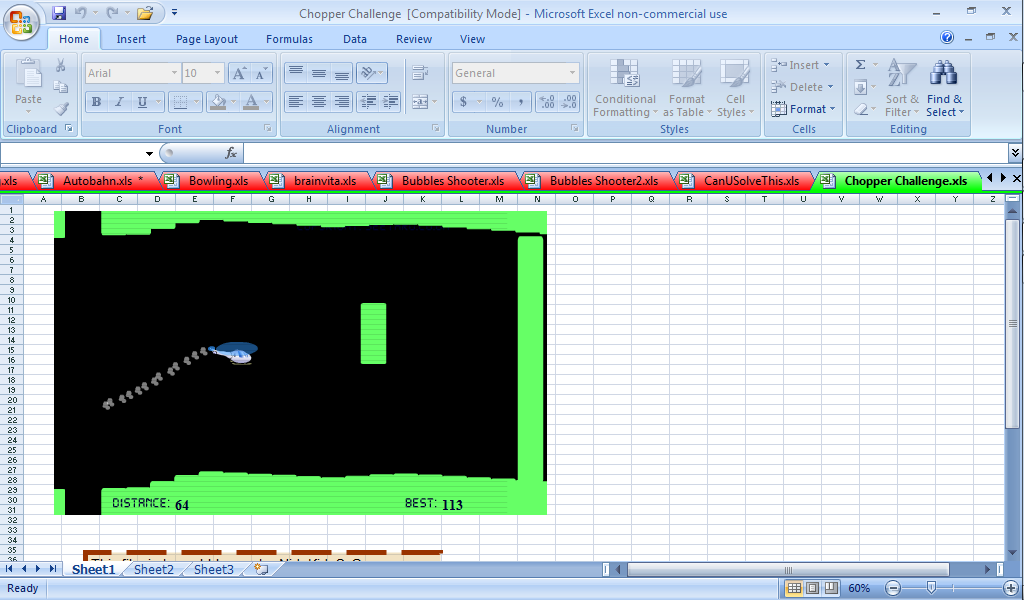Toggle Underline formatting
This screenshot has height=600, width=1024.
tap(142, 102)
